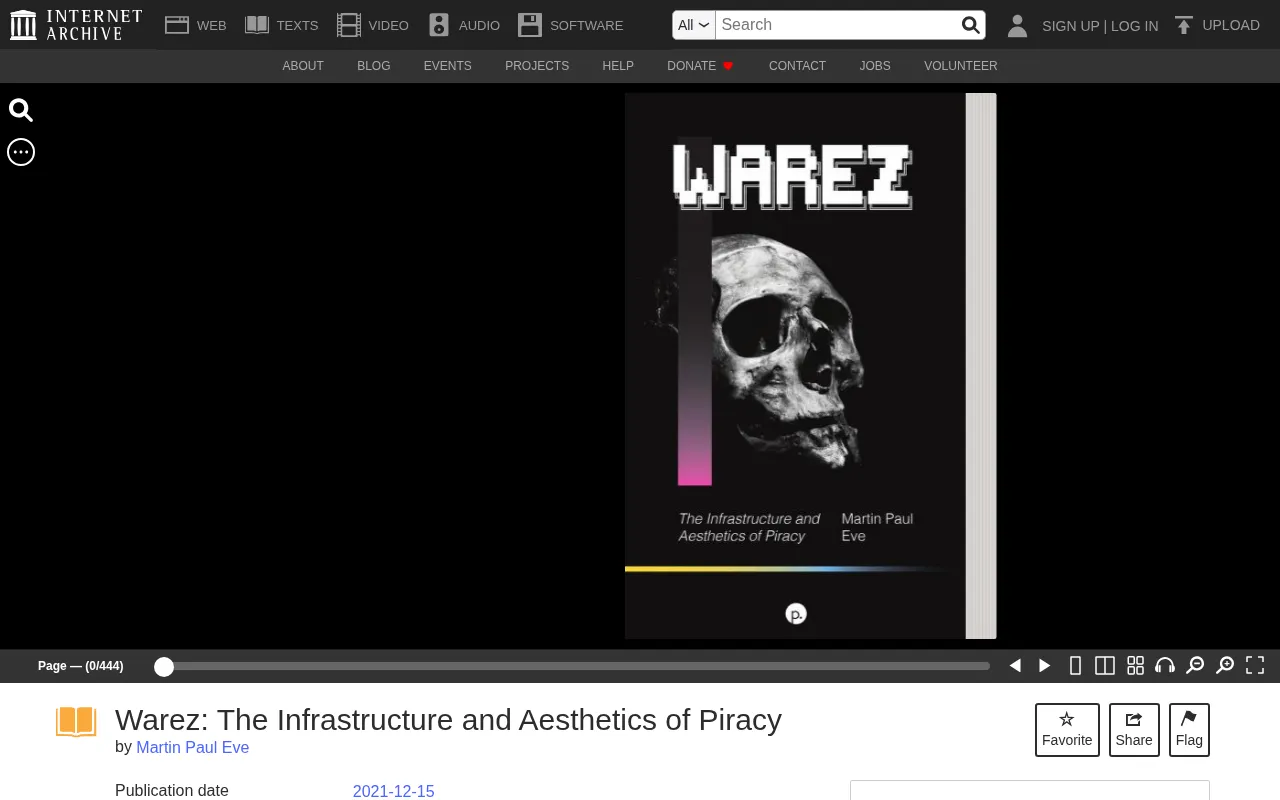Open the Software section floppy disk icon
Viewport: 1280px width, 800px height.
(530, 25)
